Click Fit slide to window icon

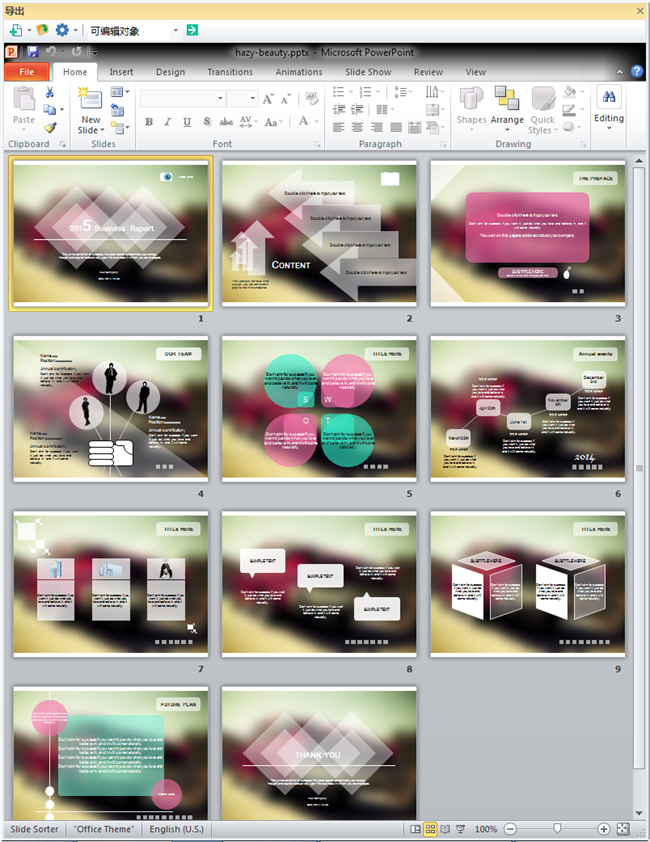[623, 829]
